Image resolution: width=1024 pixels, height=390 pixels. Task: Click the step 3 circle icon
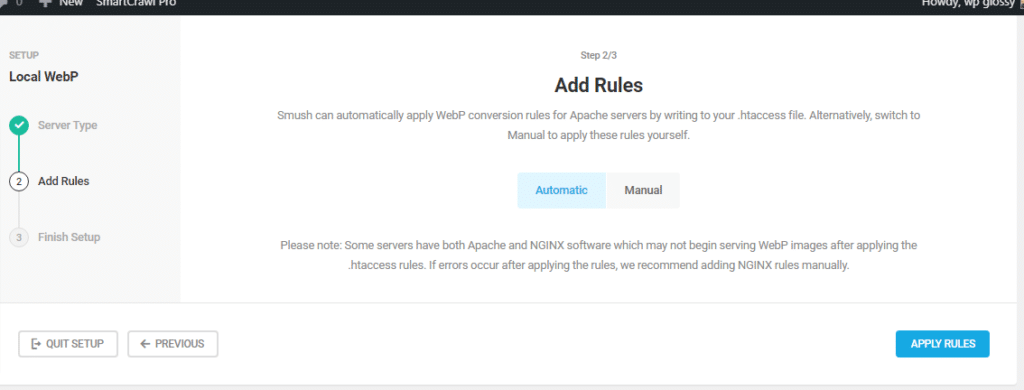pos(19,238)
